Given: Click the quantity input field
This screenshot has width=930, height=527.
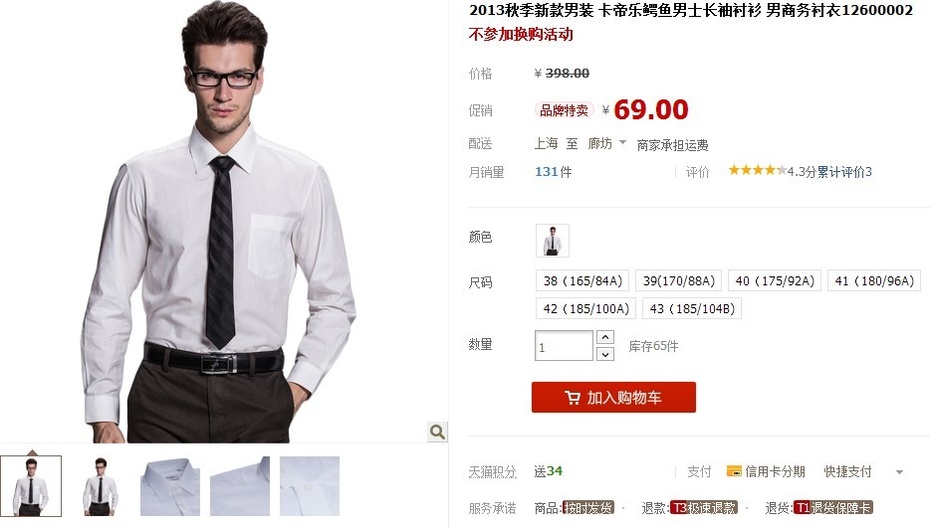Looking at the screenshot, I should click(564, 346).
